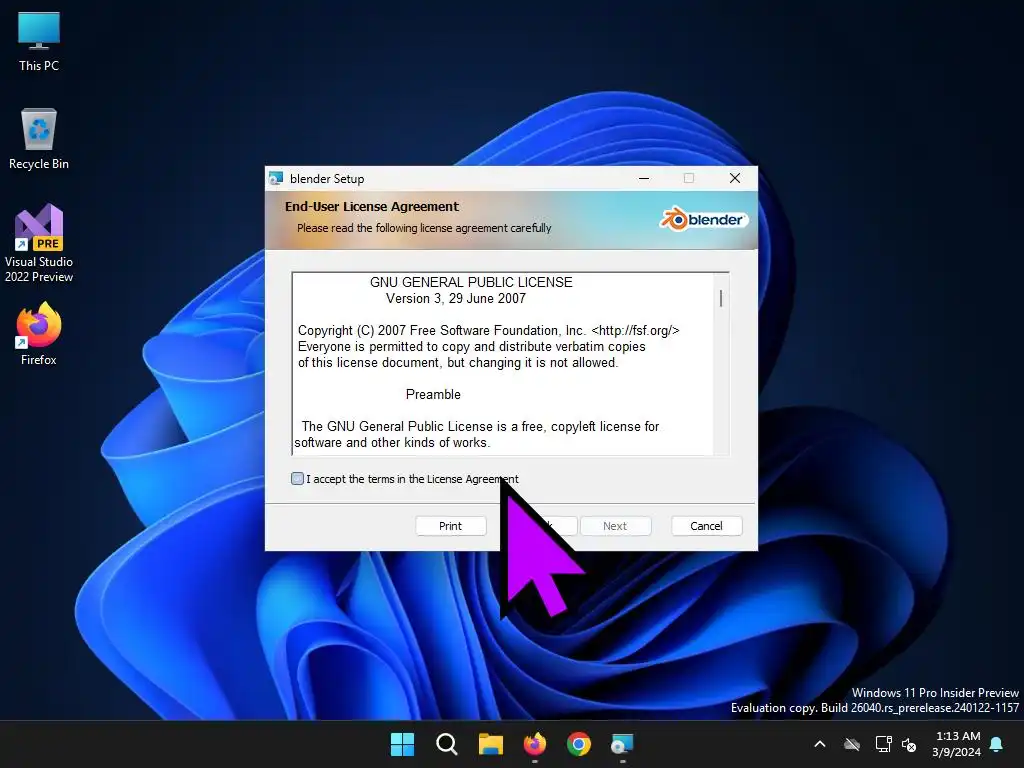Click the 'End-User License Agreement' heading

pyautogui.click(x=372, y=206)
